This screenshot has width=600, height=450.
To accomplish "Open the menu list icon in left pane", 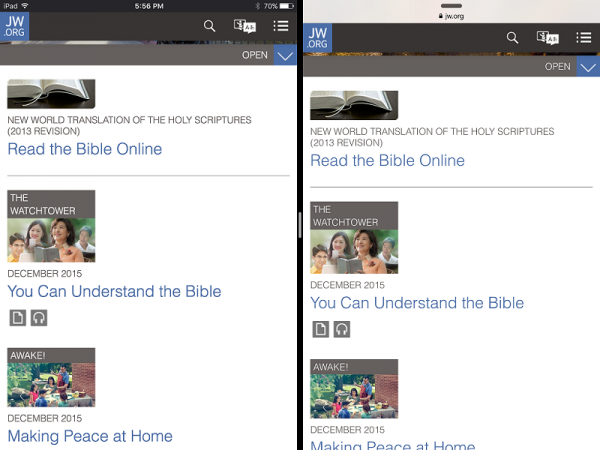I will (x=281, y=26).
